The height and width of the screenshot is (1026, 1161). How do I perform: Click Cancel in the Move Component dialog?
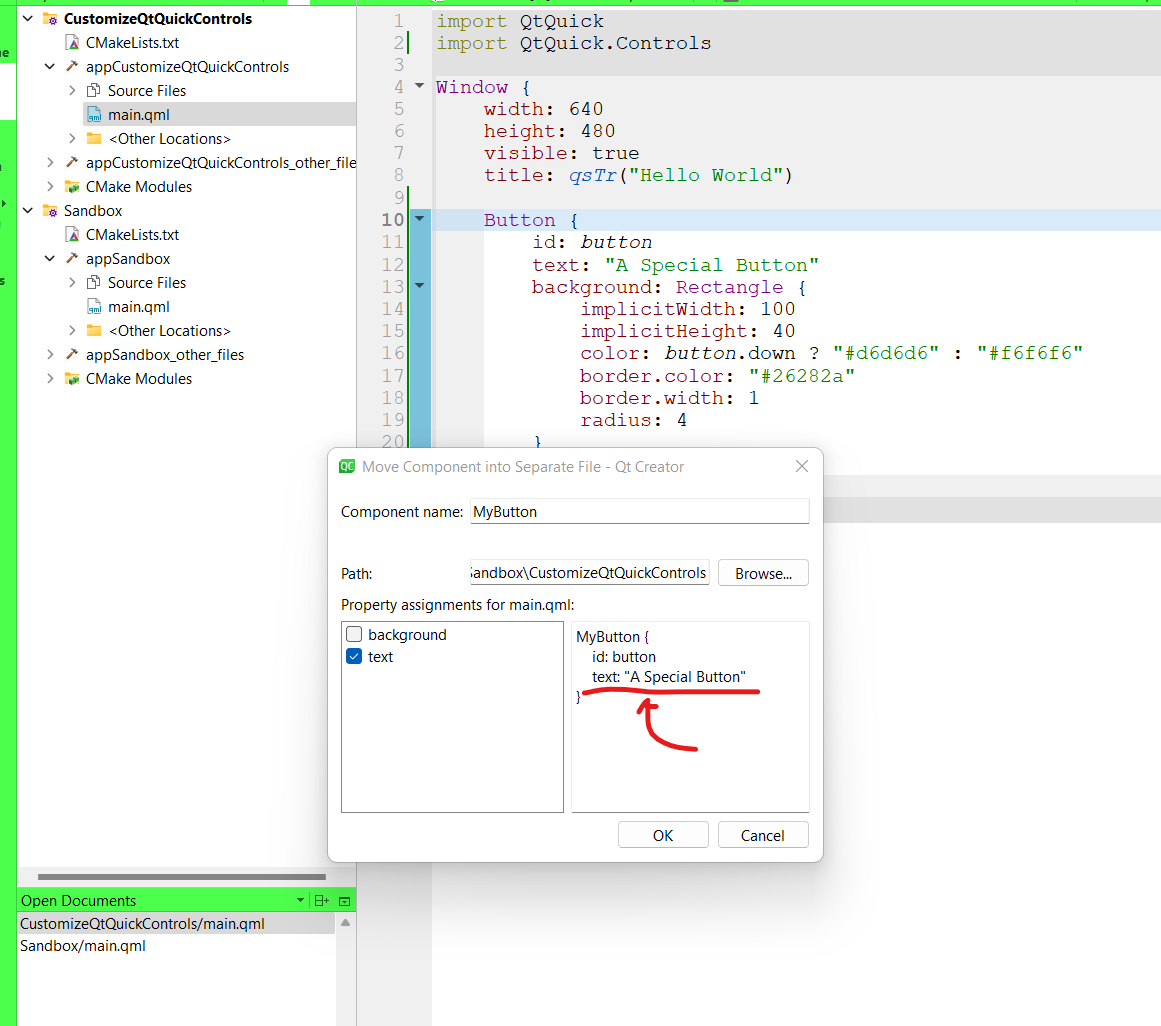[763, 835]
